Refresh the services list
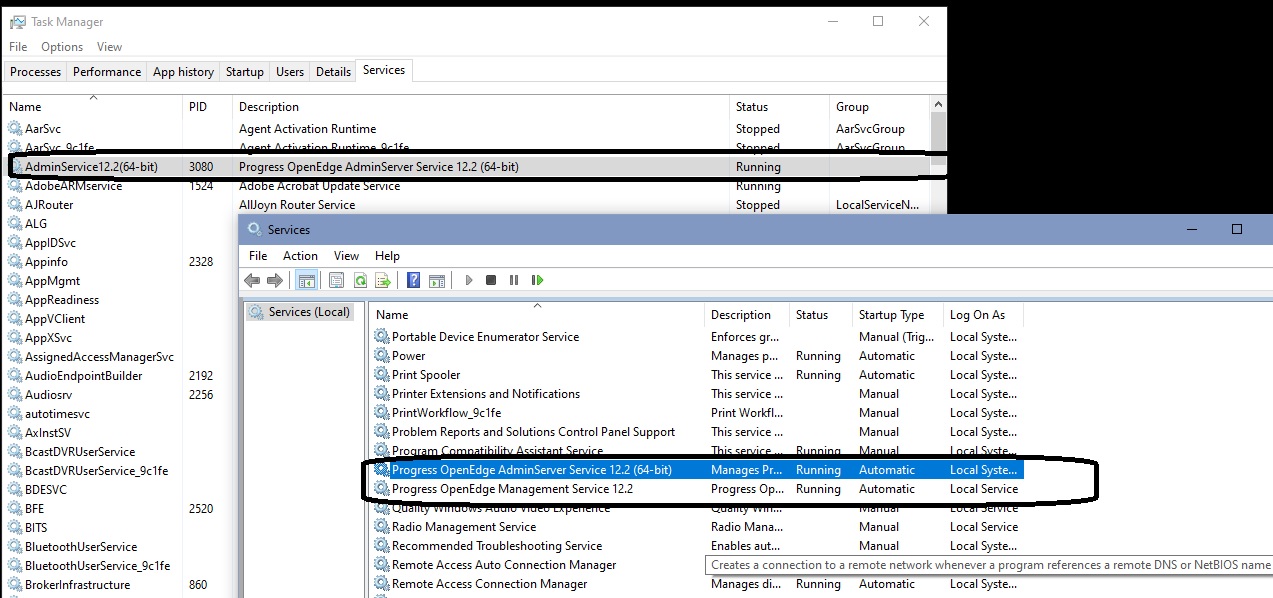The height and width of the screenshot is (598, 1273). pos(359,280)
